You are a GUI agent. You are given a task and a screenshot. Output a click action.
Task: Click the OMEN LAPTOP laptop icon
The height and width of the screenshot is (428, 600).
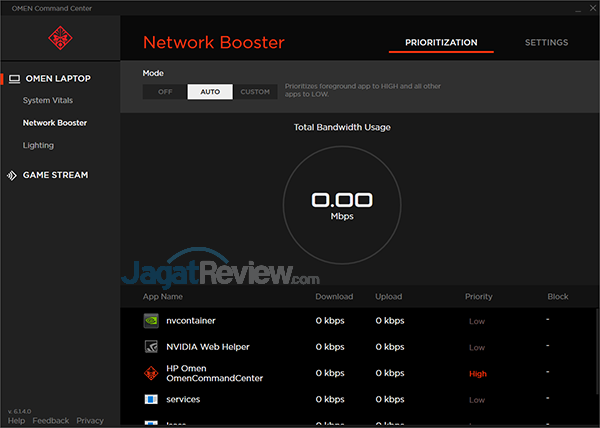click(x=14, y=79)
